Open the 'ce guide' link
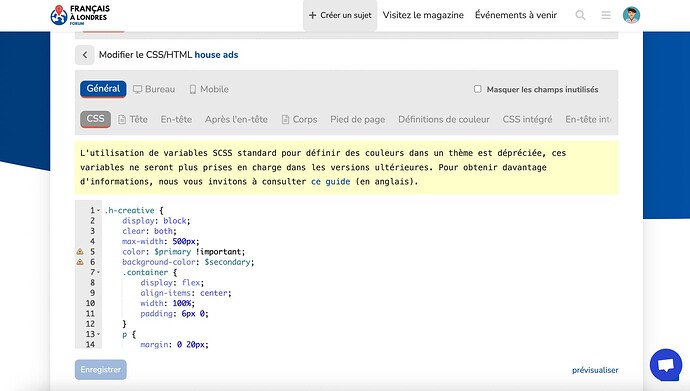 pyautogui.click(x=330, y=182)
